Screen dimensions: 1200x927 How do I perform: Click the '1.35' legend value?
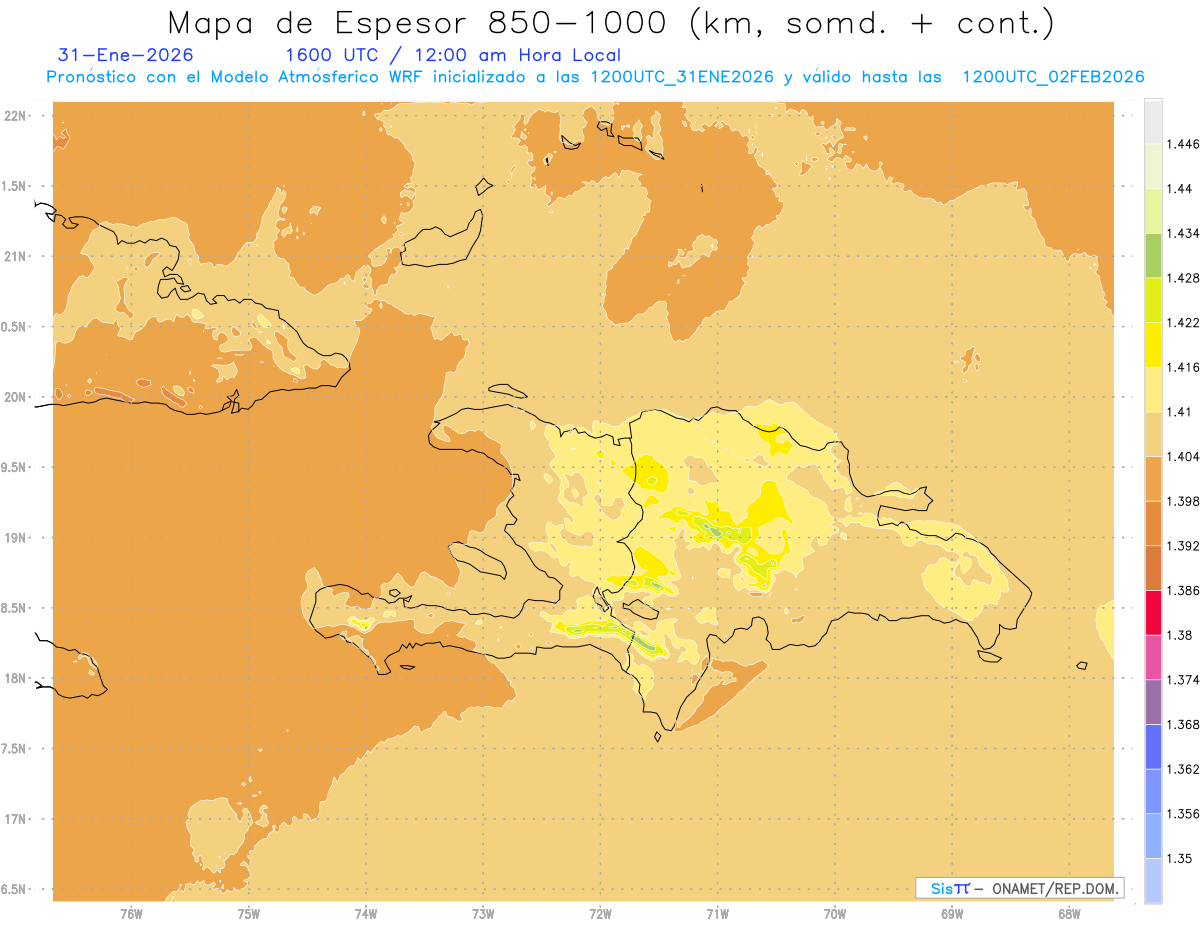point(1180,858)
